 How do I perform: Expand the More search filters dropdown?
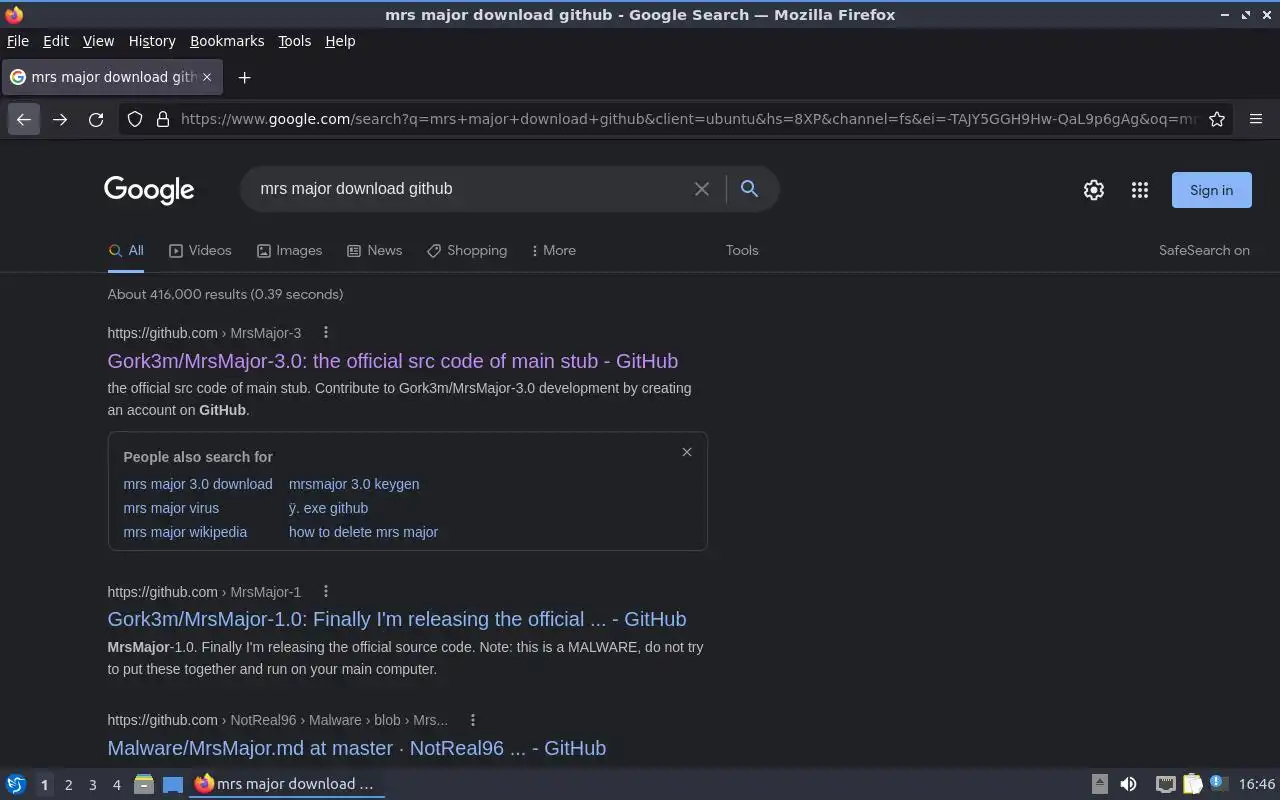coord(553,250)
